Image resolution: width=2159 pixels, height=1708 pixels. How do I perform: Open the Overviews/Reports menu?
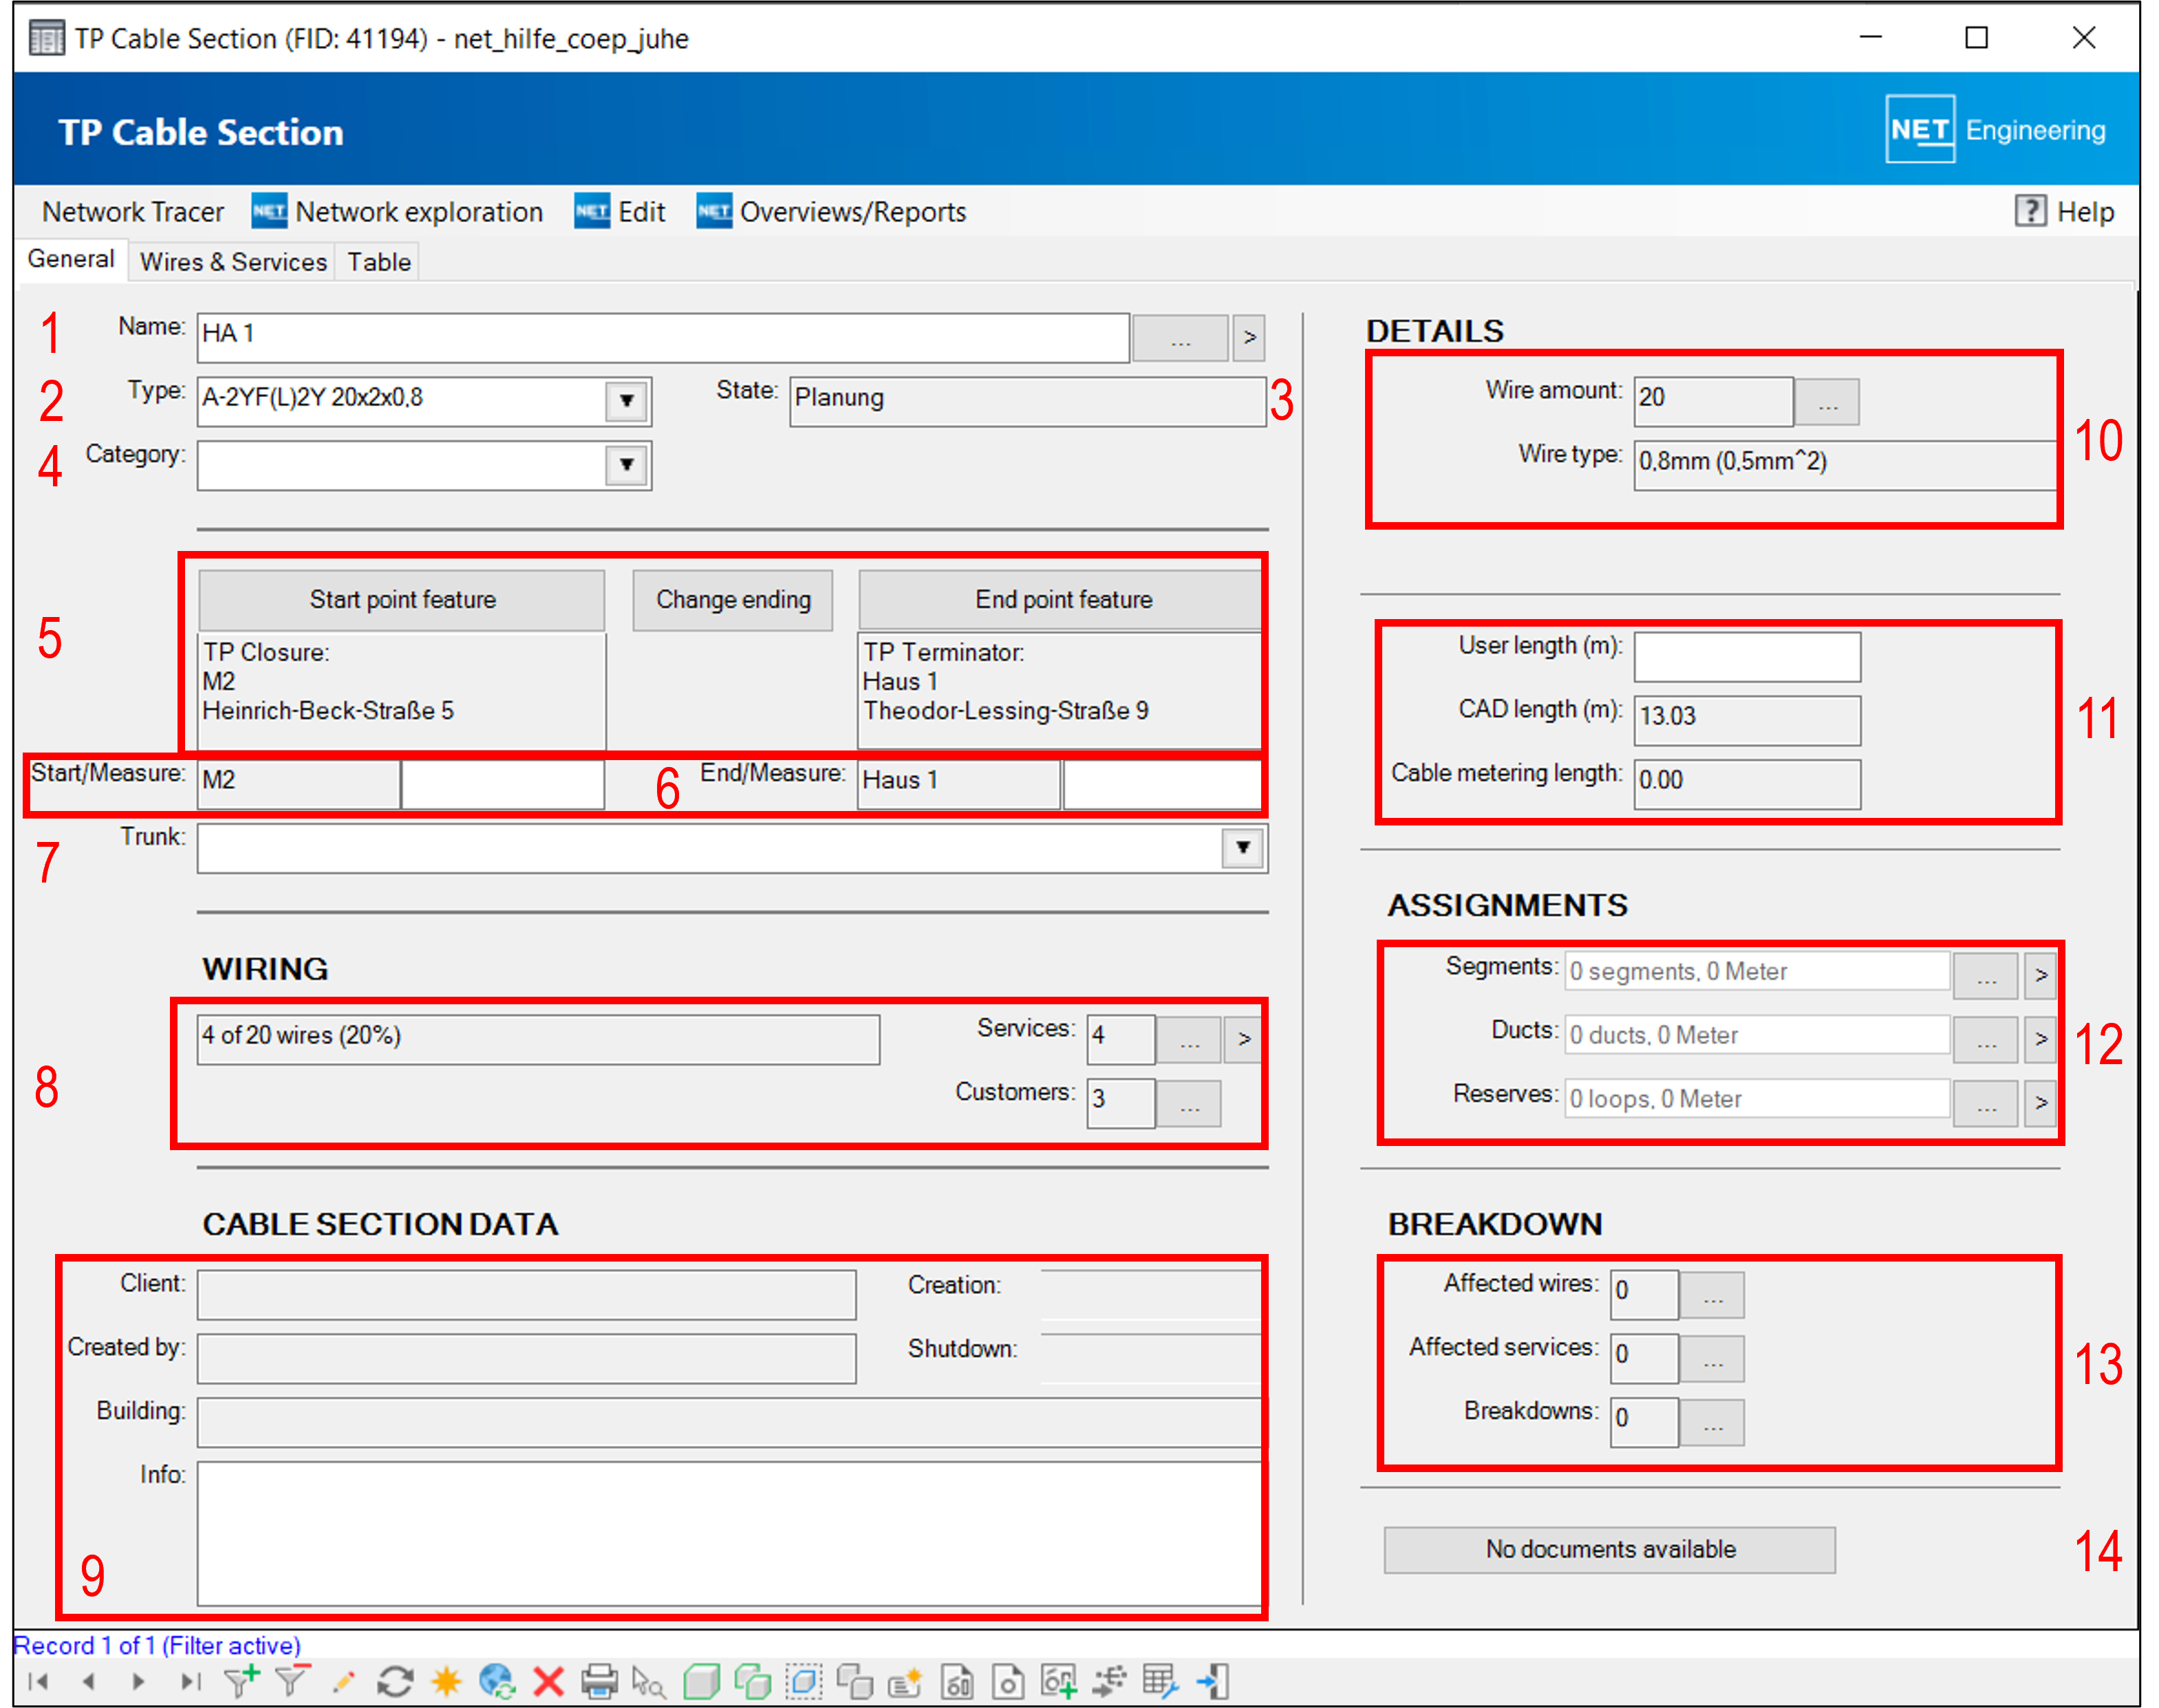pyautogui.click(x=832, y=212)
